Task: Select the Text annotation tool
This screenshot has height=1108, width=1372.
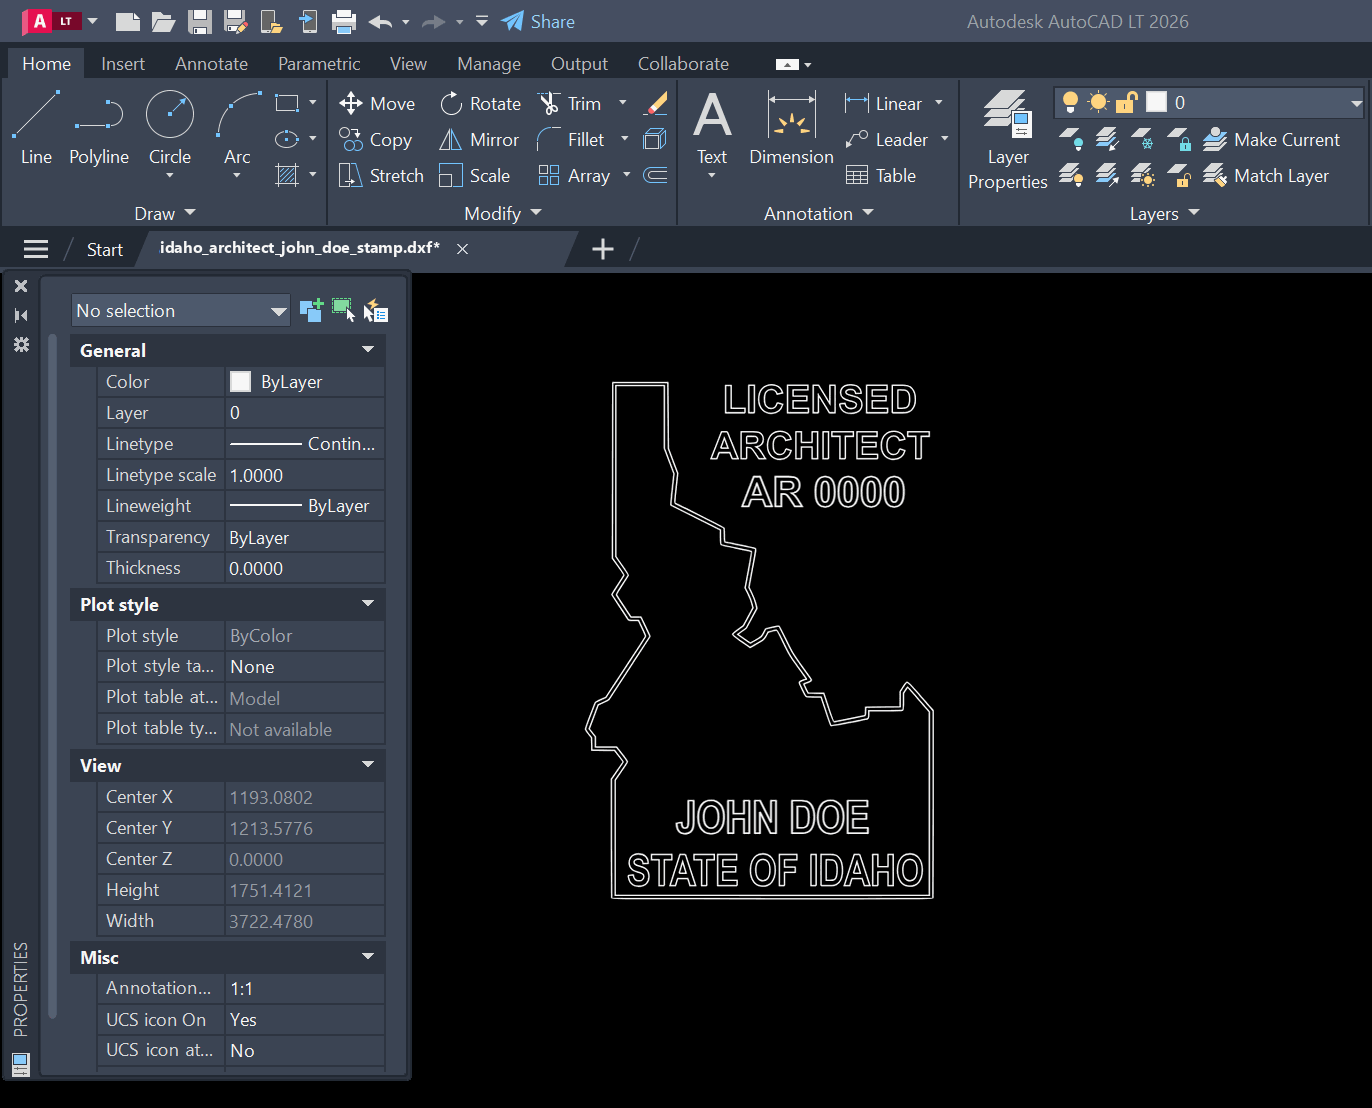Action: (x=712, y=128)
